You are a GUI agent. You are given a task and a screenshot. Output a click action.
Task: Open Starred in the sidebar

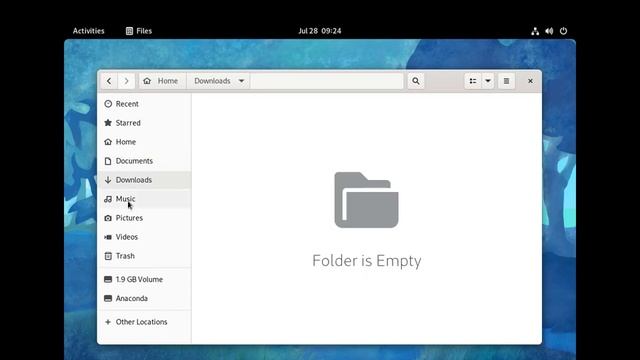(x=128, y=123)
